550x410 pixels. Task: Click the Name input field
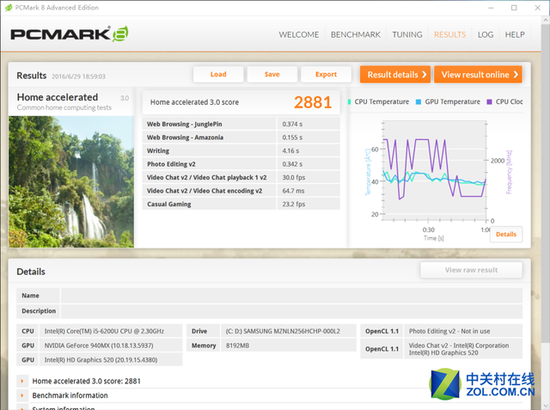(x=291, y=296)
